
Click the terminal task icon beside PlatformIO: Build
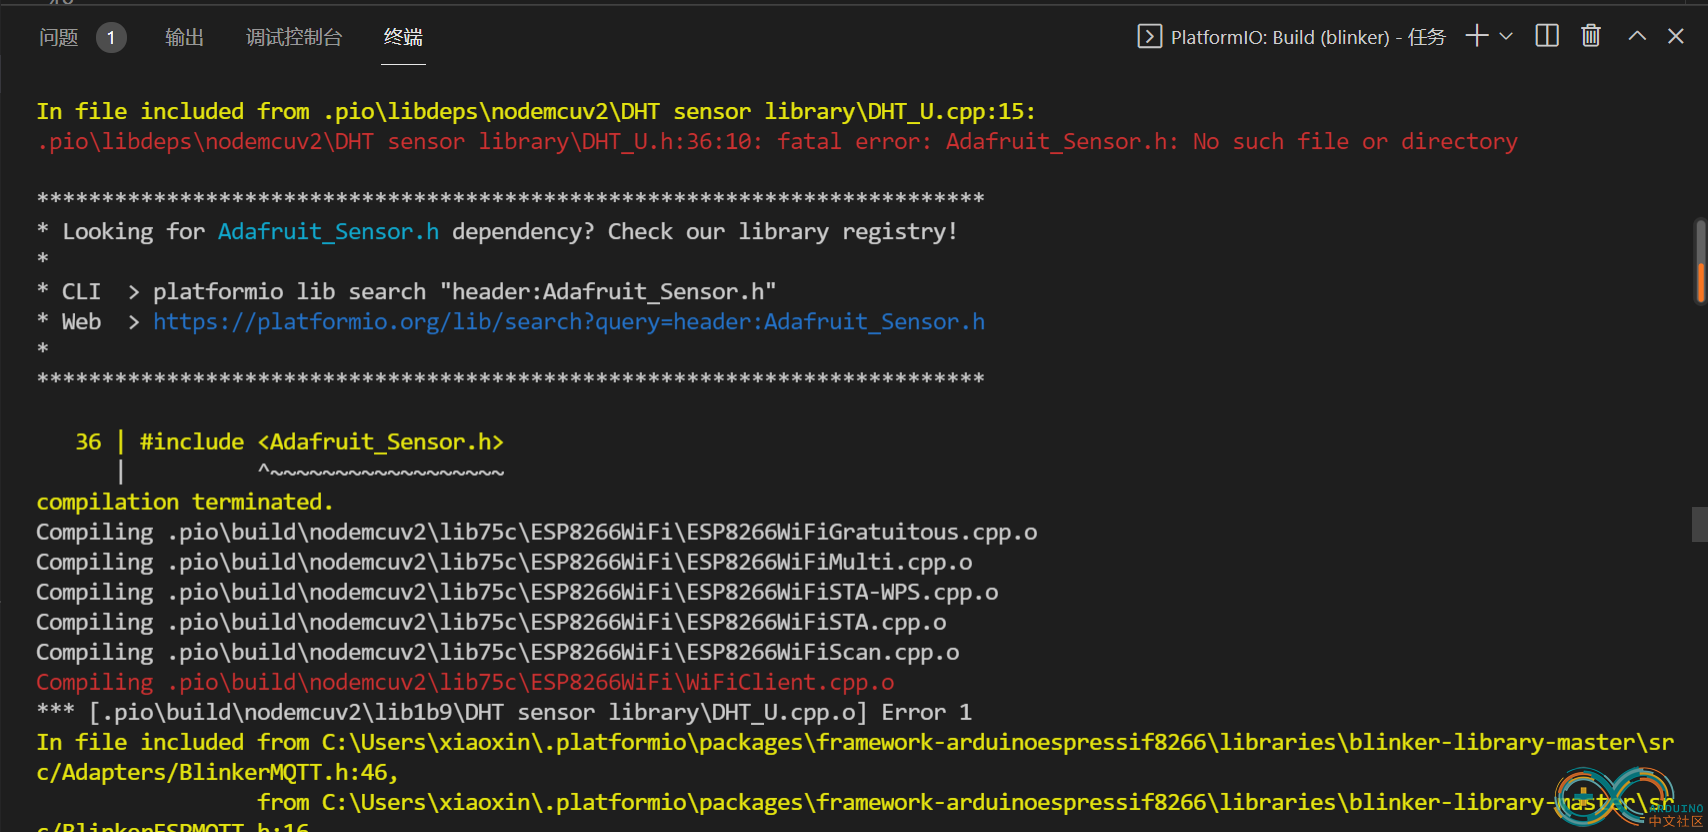tap(1149, 37)
